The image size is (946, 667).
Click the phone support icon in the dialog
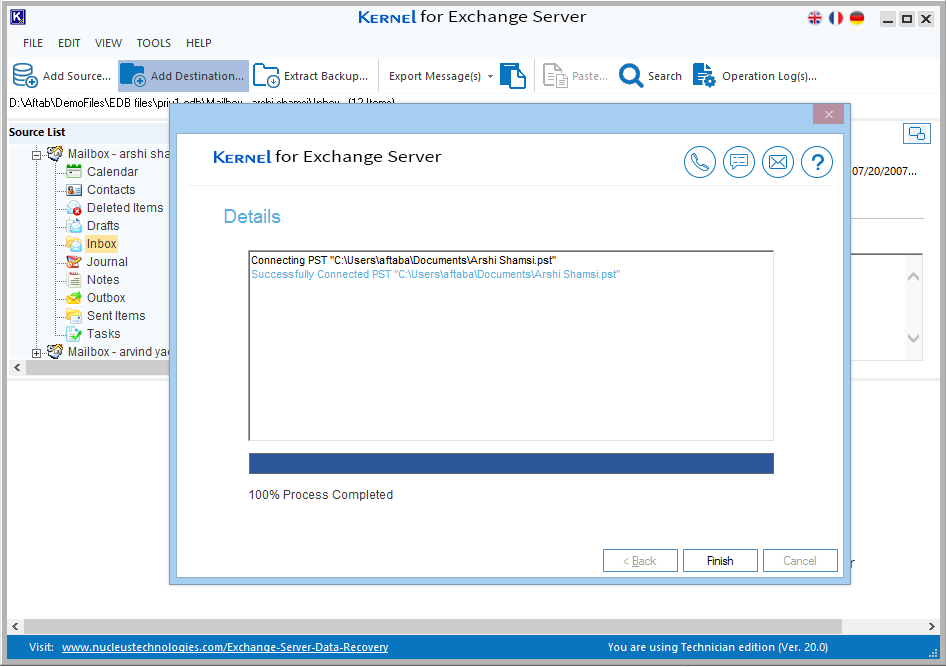[x=700, y=162]
